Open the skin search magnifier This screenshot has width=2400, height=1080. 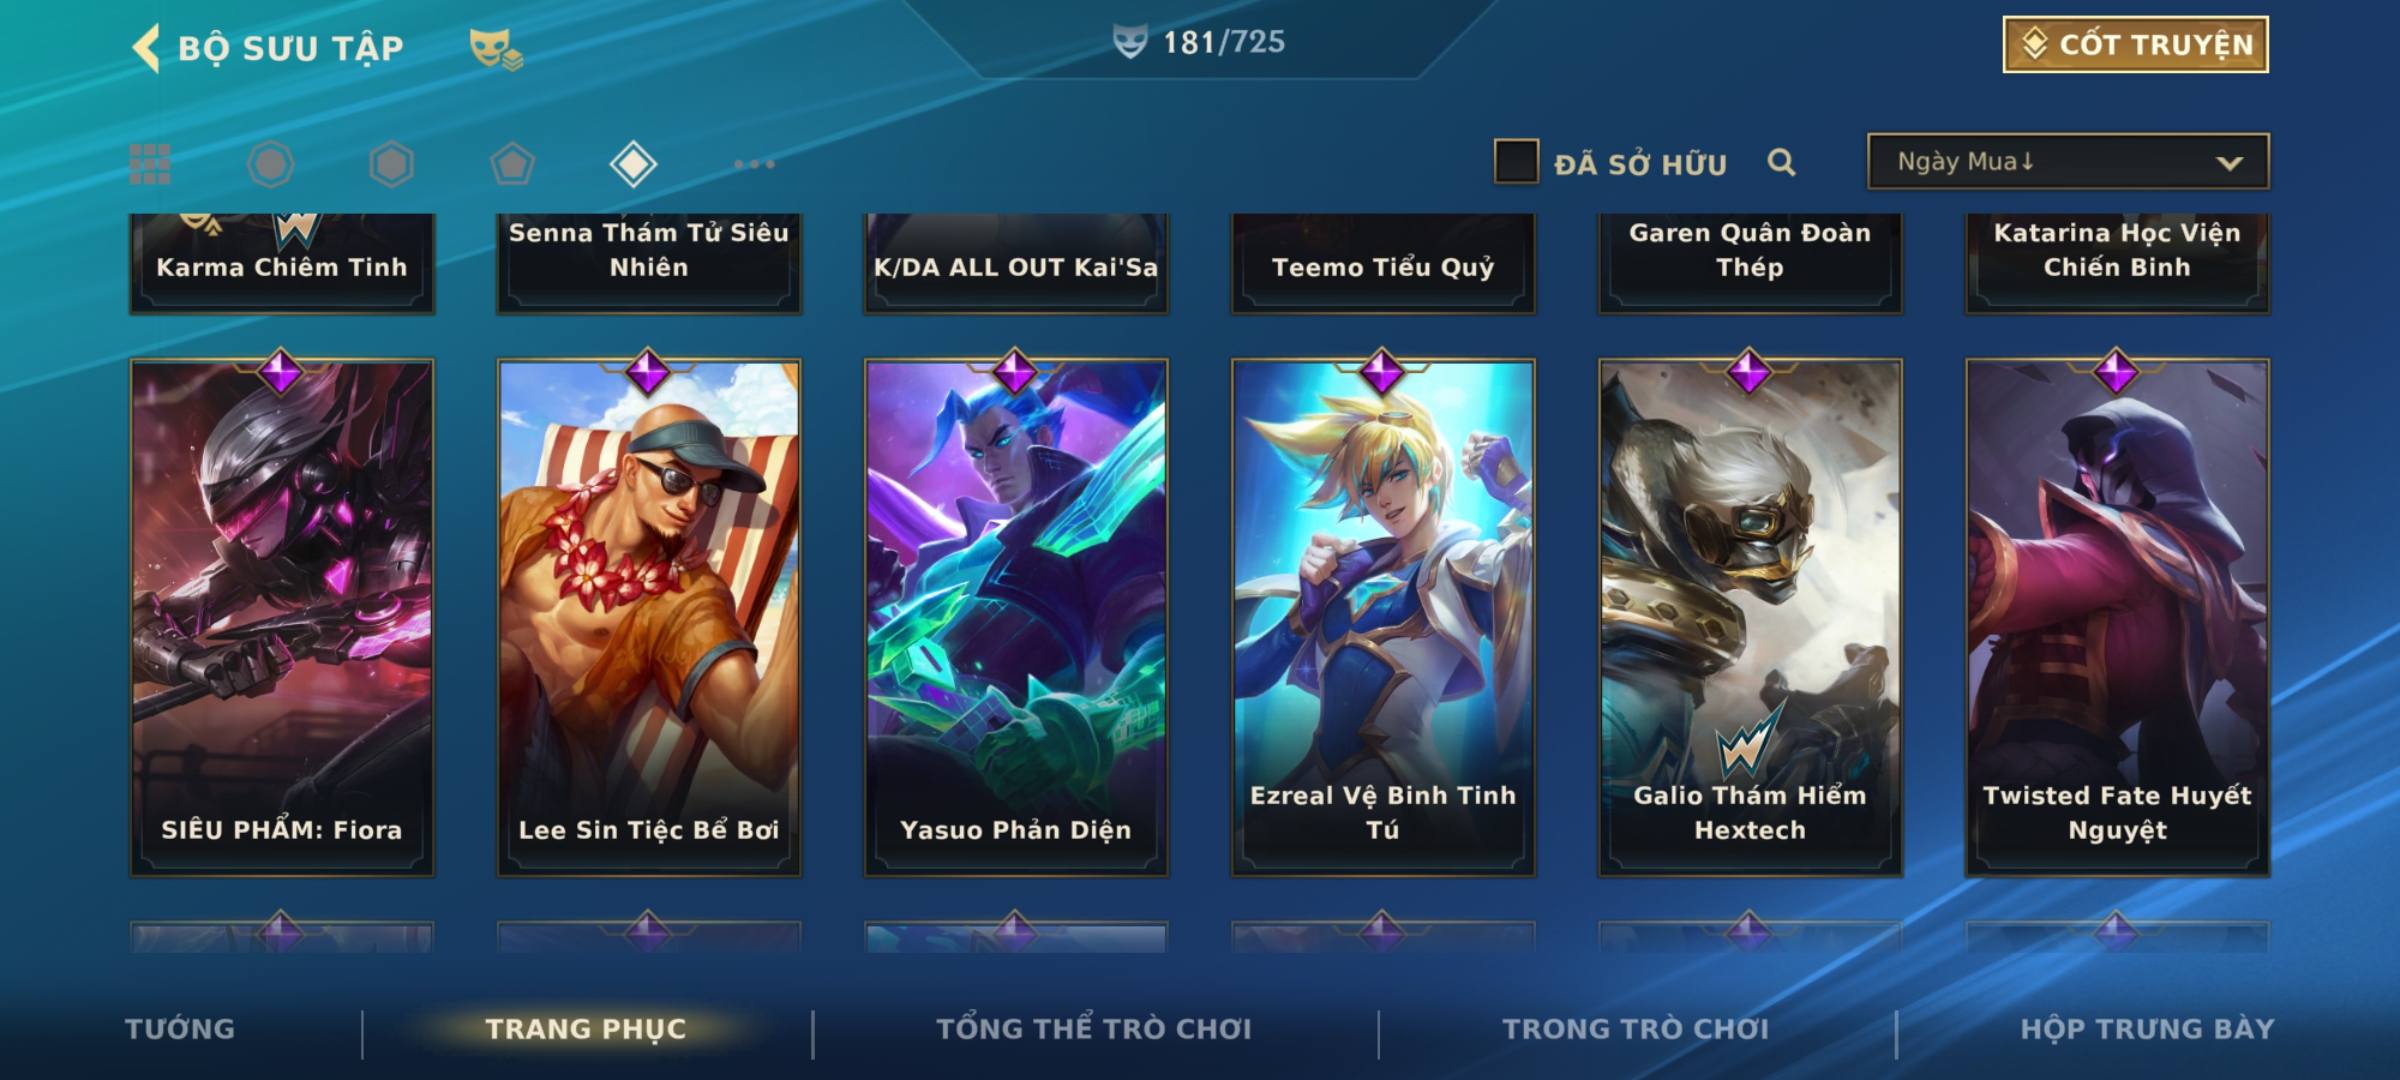pos(1781,162)
